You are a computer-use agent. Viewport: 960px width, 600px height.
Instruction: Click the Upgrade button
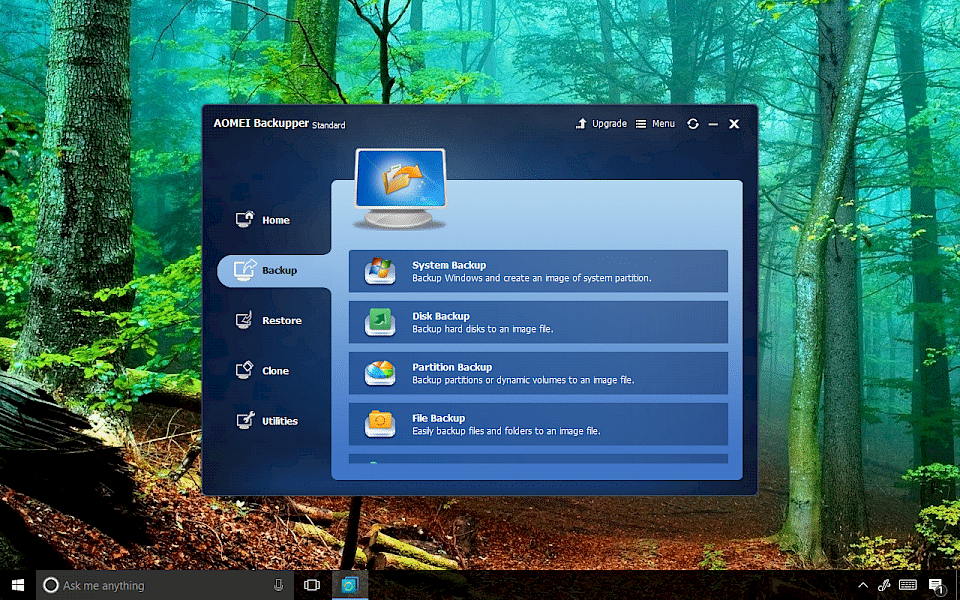pos(601,124)
